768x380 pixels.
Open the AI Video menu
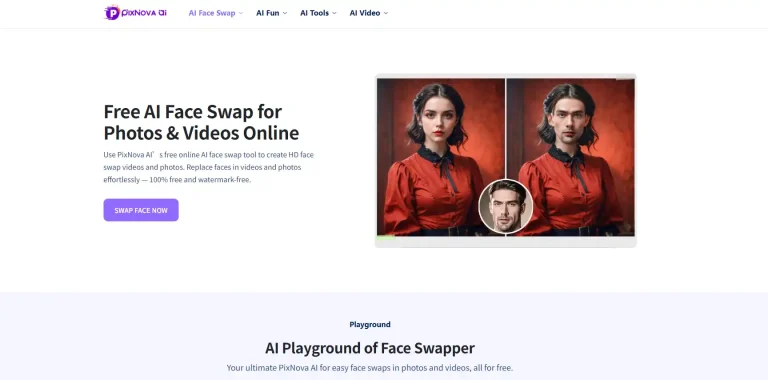(x=368, y=13)
